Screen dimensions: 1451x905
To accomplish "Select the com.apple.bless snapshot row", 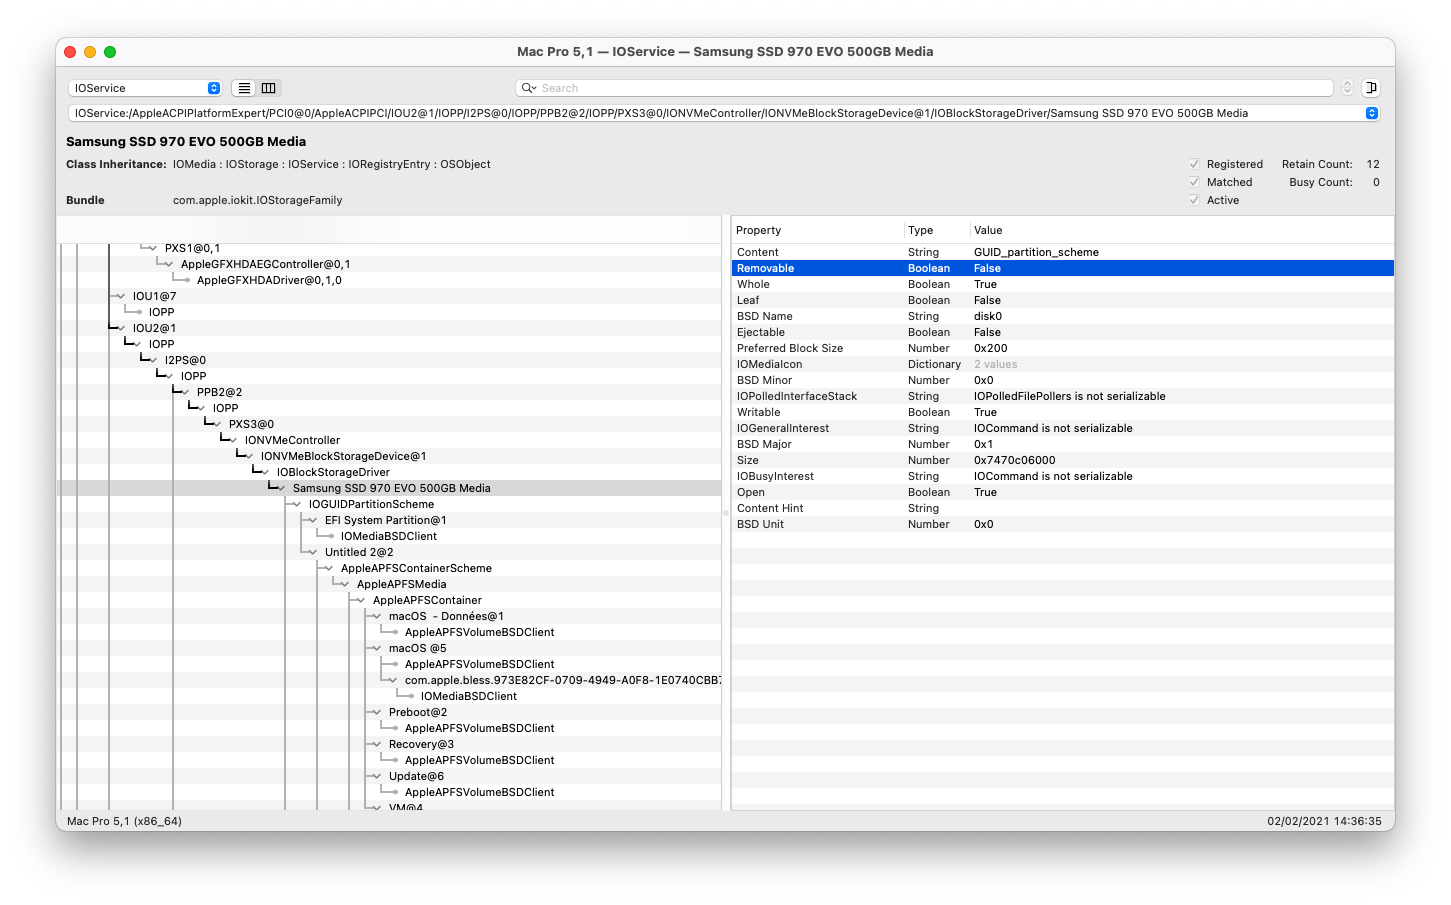I will 389,680.
